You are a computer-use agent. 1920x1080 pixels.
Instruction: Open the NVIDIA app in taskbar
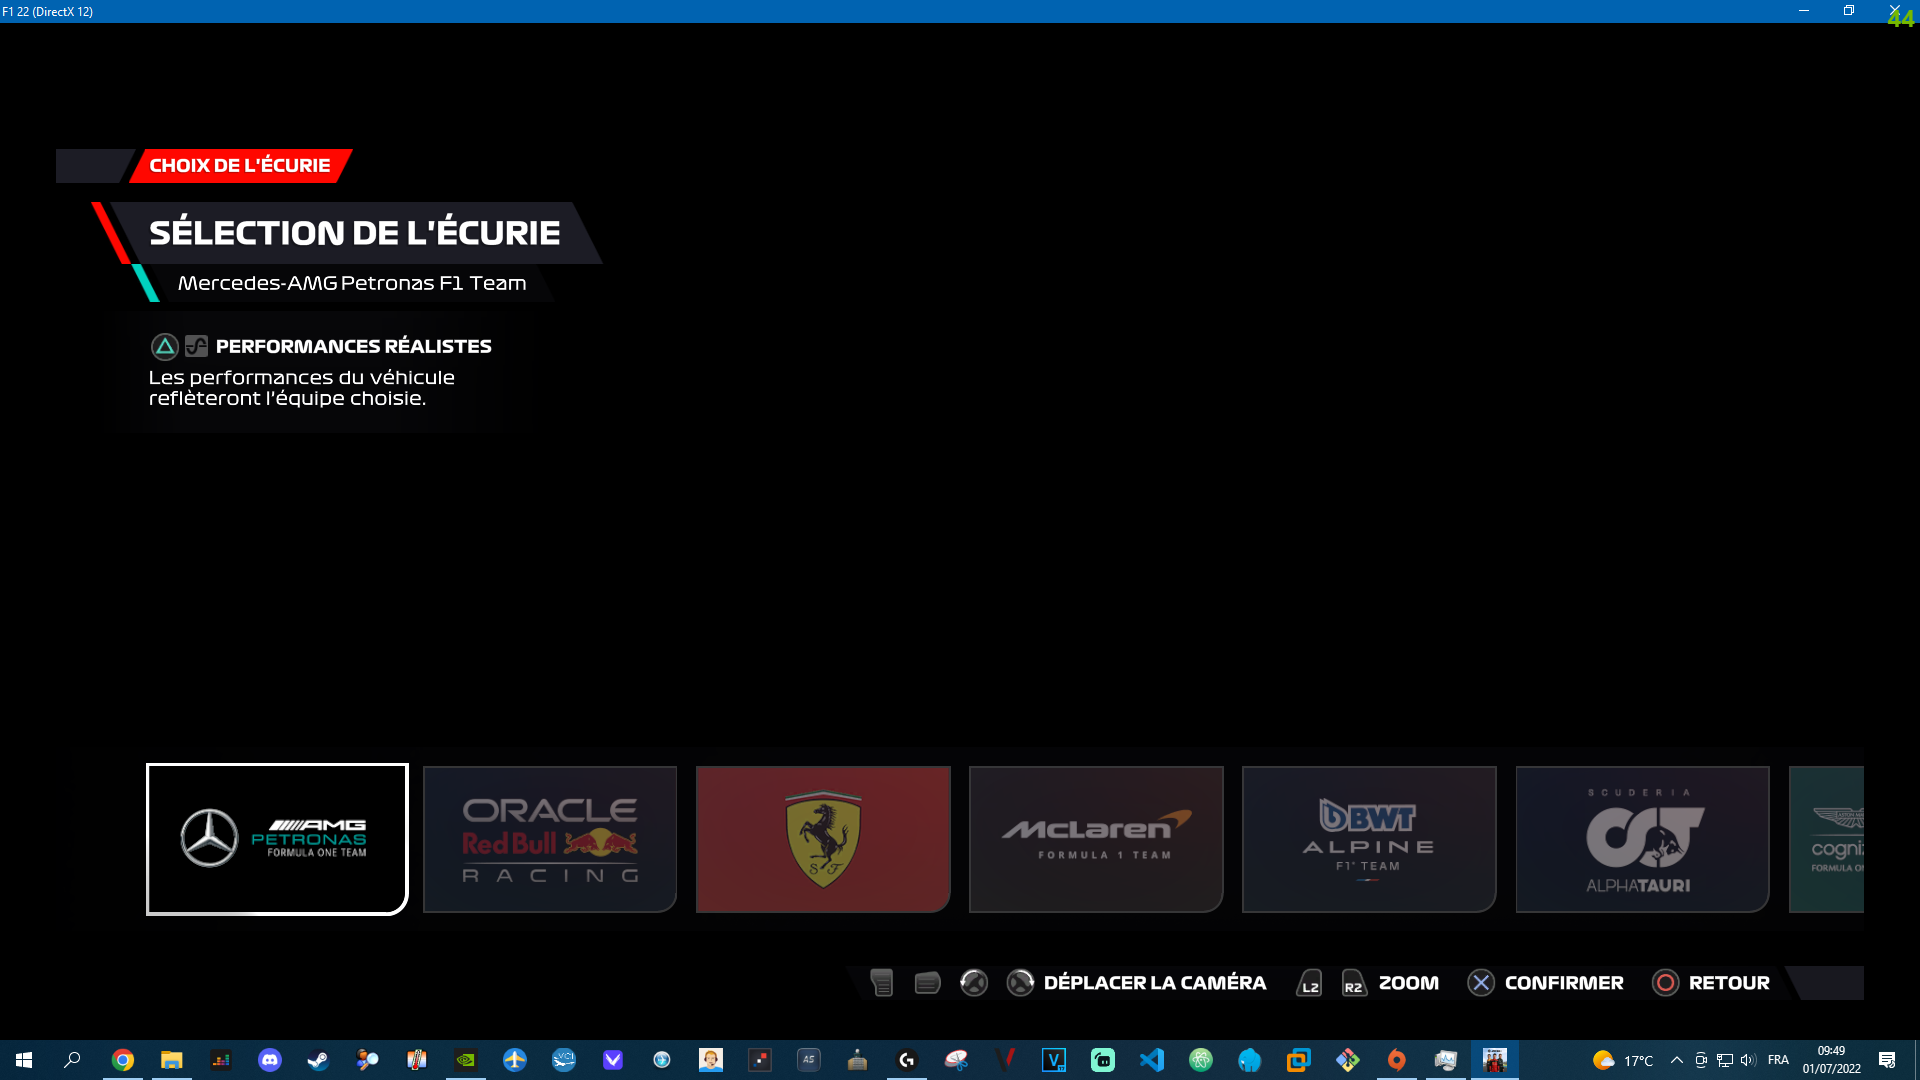pos(466,1060)
